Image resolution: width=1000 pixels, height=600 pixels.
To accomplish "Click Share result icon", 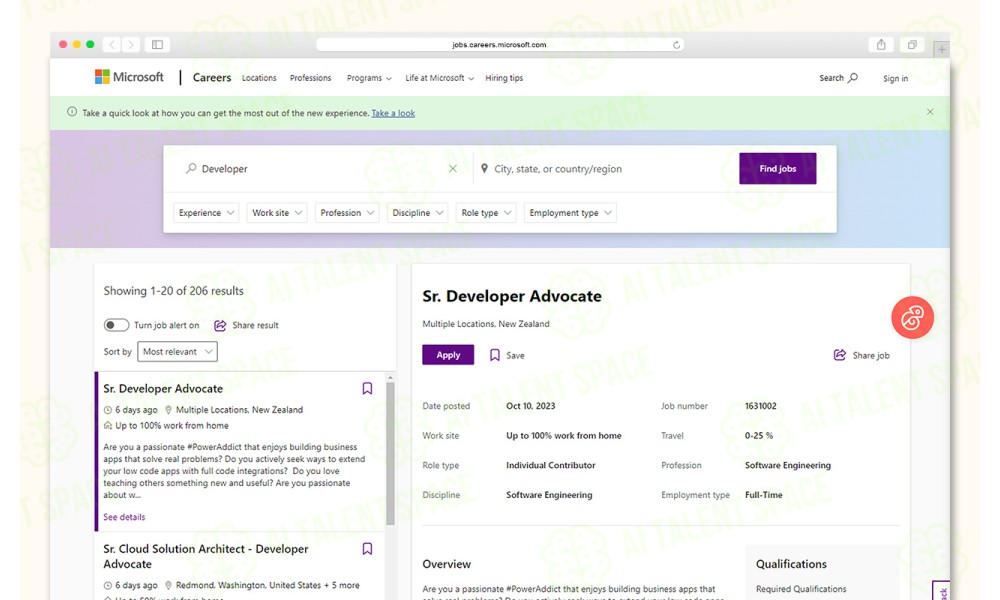I will click(220, 325).
